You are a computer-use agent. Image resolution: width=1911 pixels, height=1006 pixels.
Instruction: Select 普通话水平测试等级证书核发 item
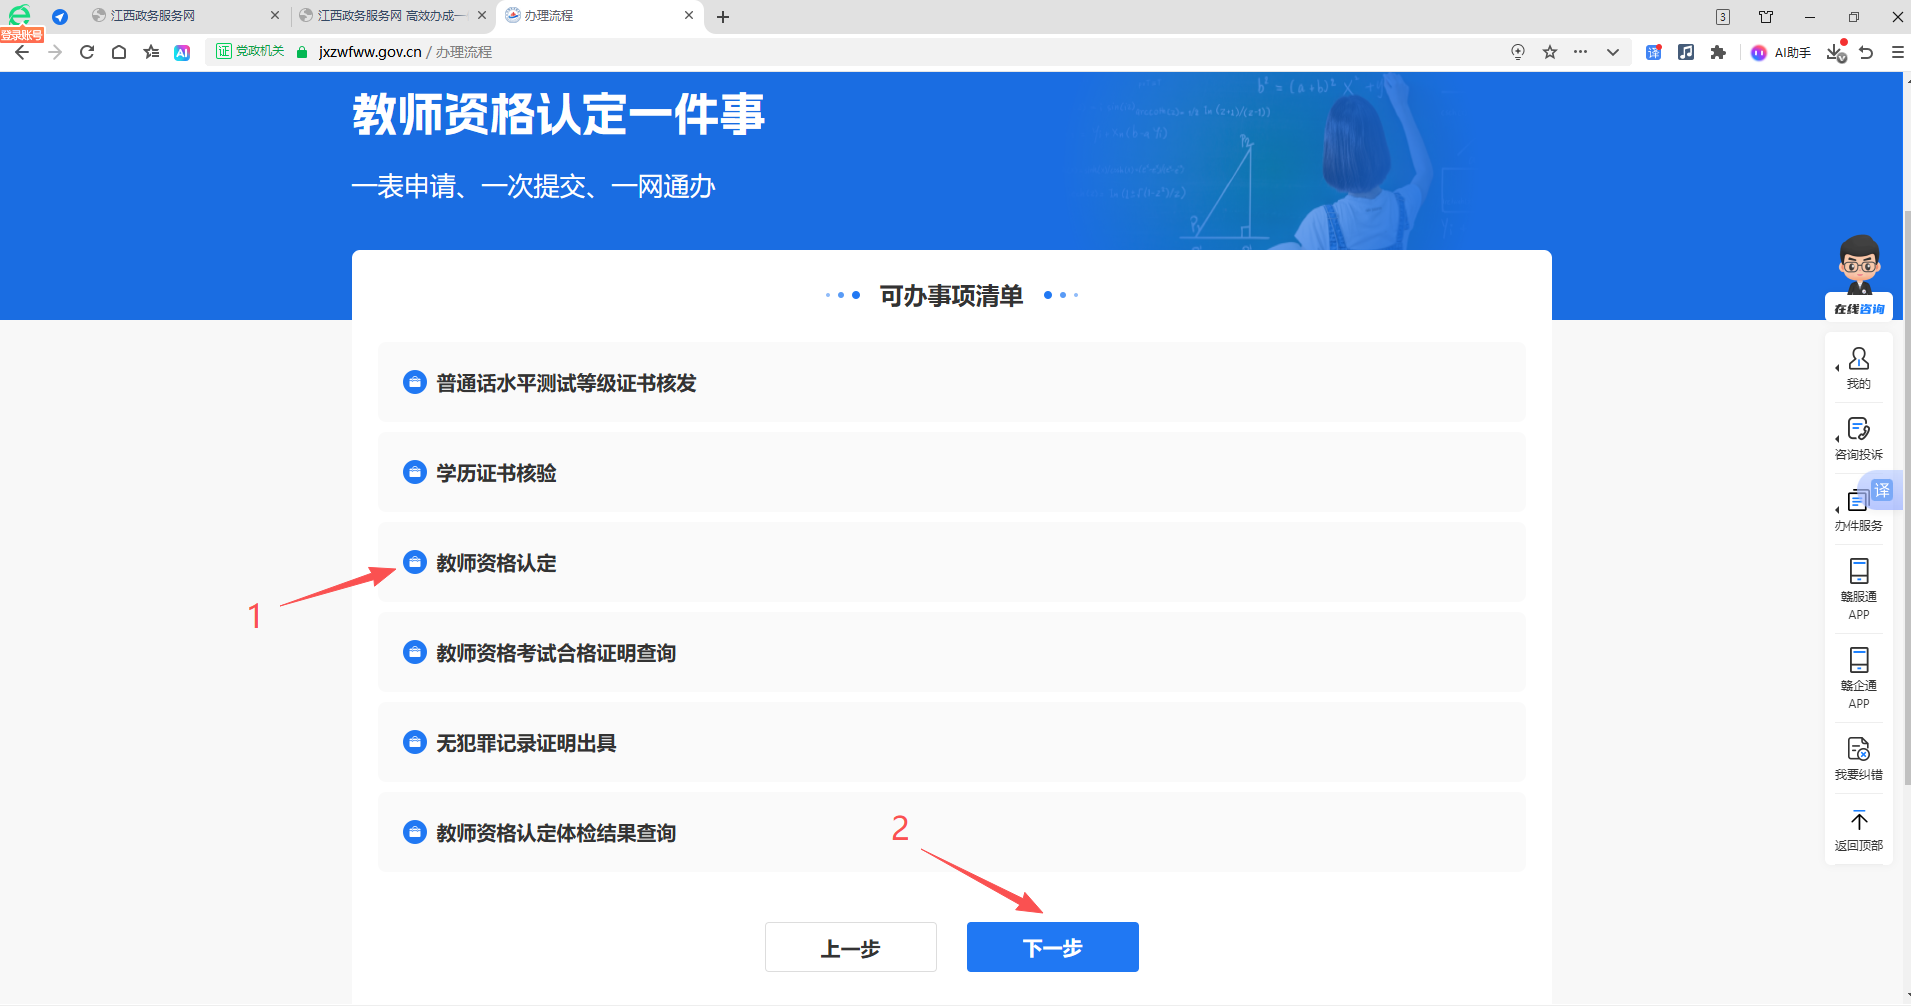pos(565,383)
